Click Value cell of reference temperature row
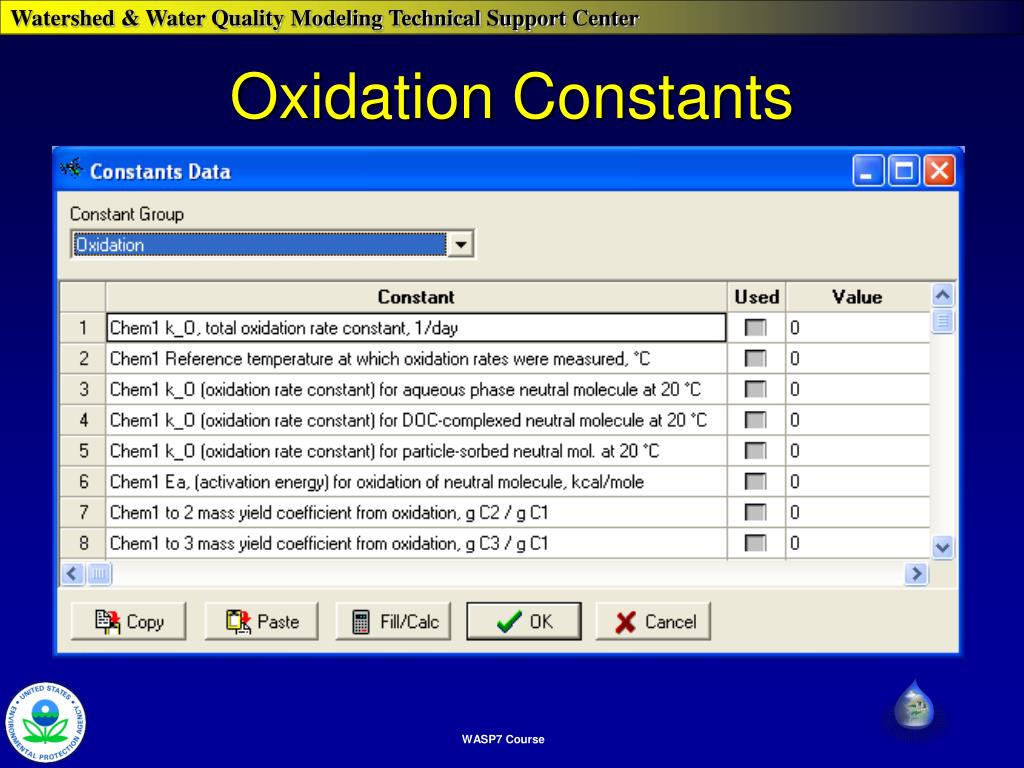 pos(857,358)
